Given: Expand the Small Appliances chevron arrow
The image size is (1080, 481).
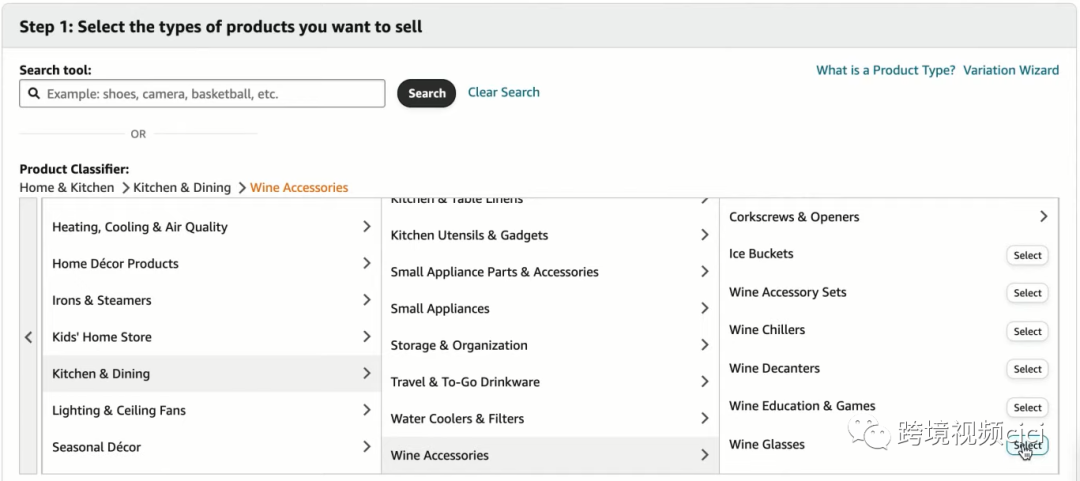Looking at the screenshot, I should pyautogui.click(x=704, y=308).
